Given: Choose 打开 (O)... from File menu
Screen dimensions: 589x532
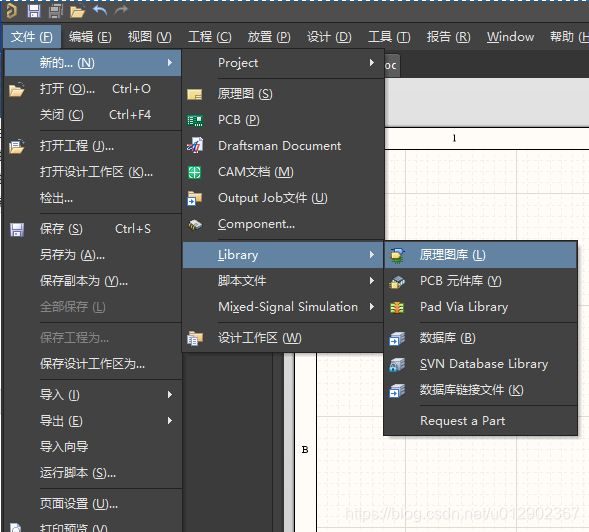Looking at the screenshot, I should pos(93,89).
